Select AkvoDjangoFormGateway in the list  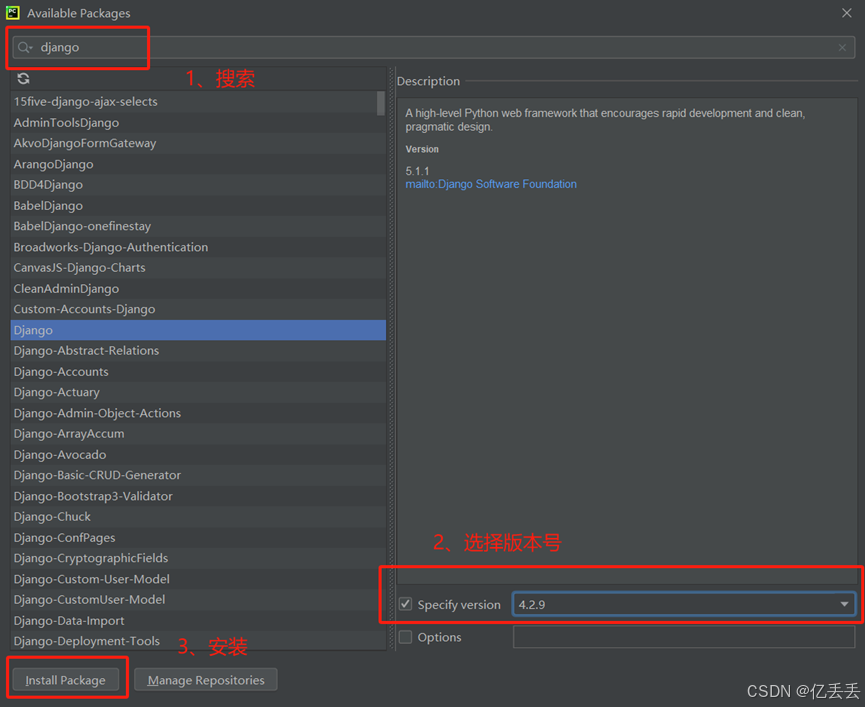[x=198, y=143]
